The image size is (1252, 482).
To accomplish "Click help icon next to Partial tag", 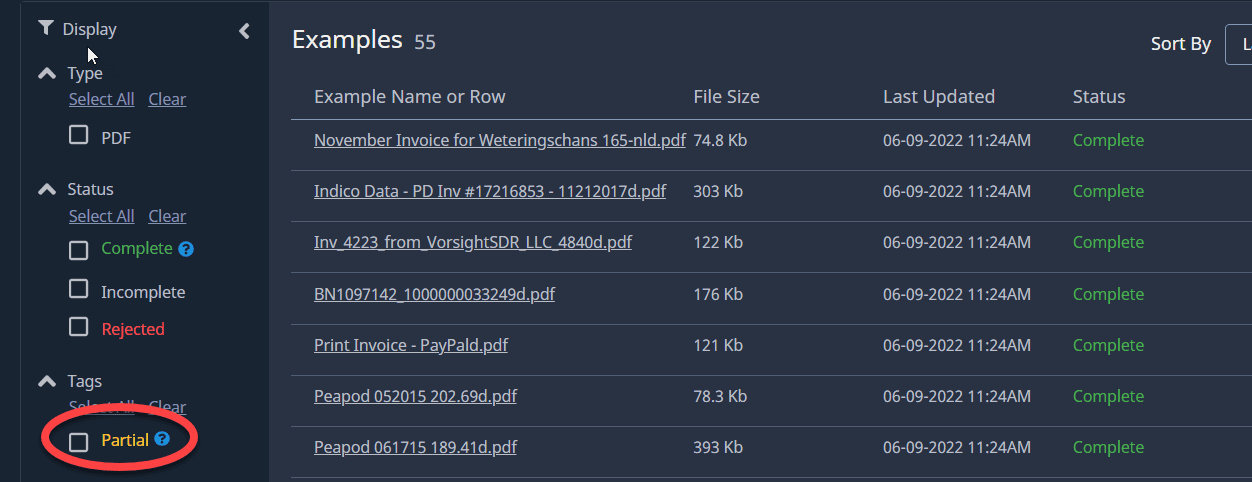I will (162, 439).
